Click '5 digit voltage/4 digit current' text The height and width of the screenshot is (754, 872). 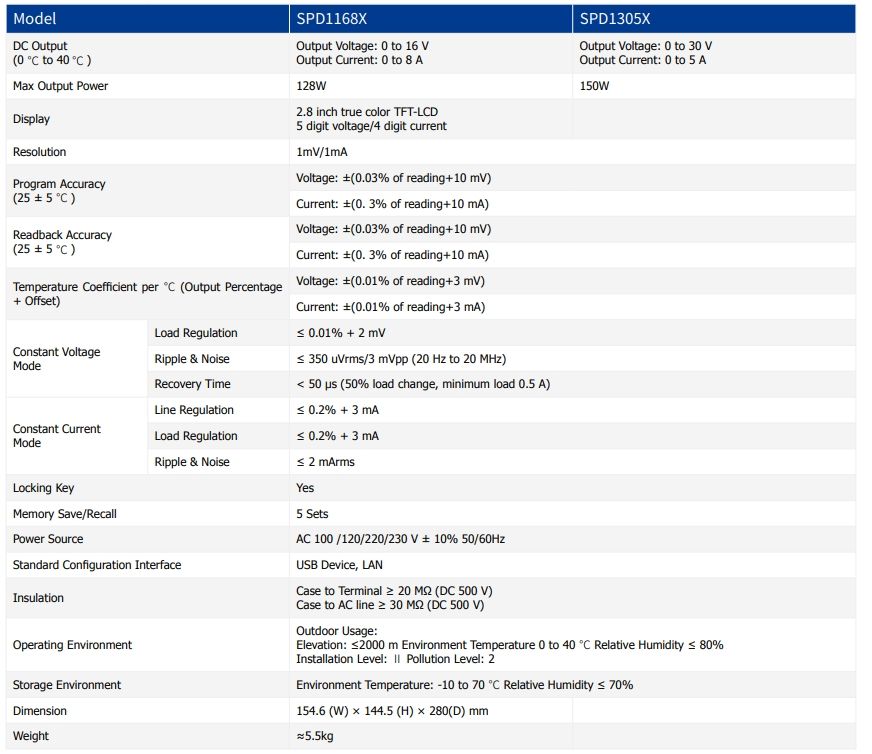[x=371, y=126]
